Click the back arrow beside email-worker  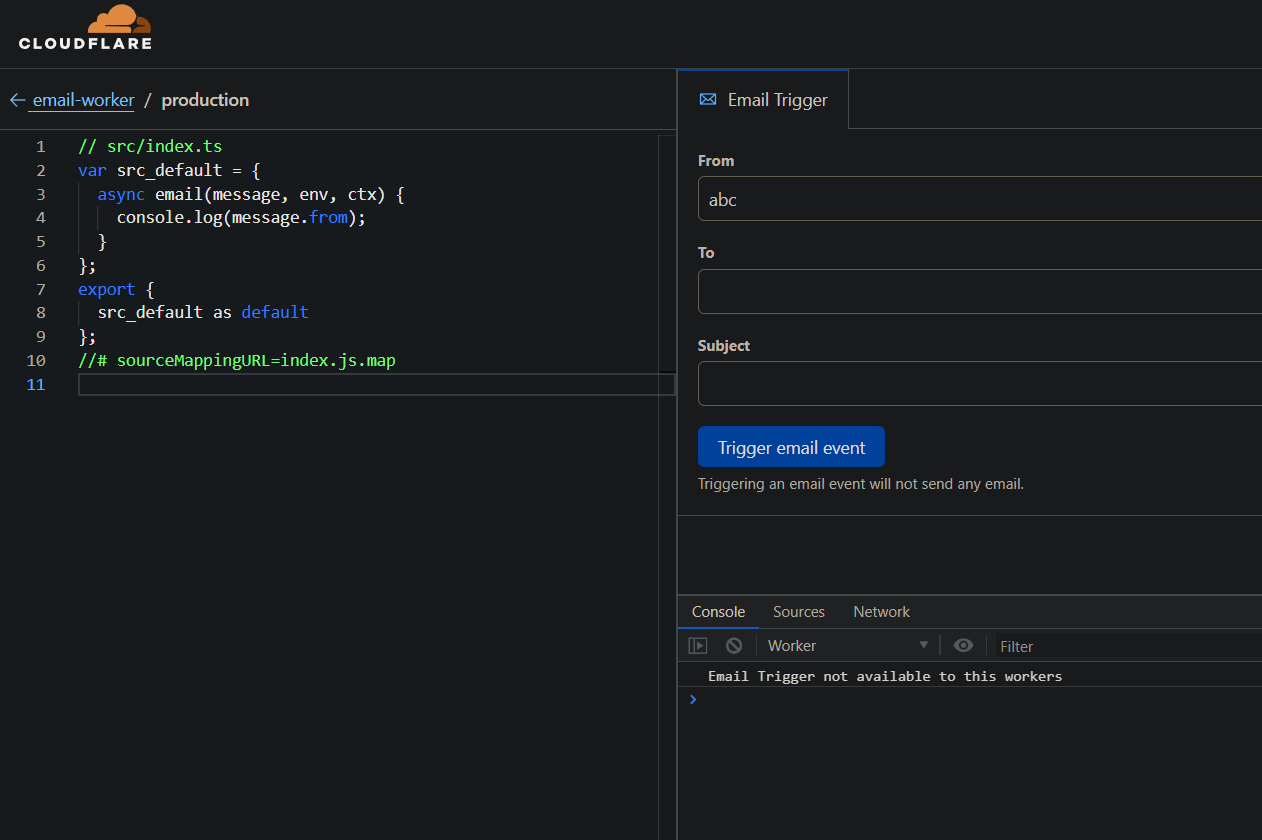tap(17, 100)
